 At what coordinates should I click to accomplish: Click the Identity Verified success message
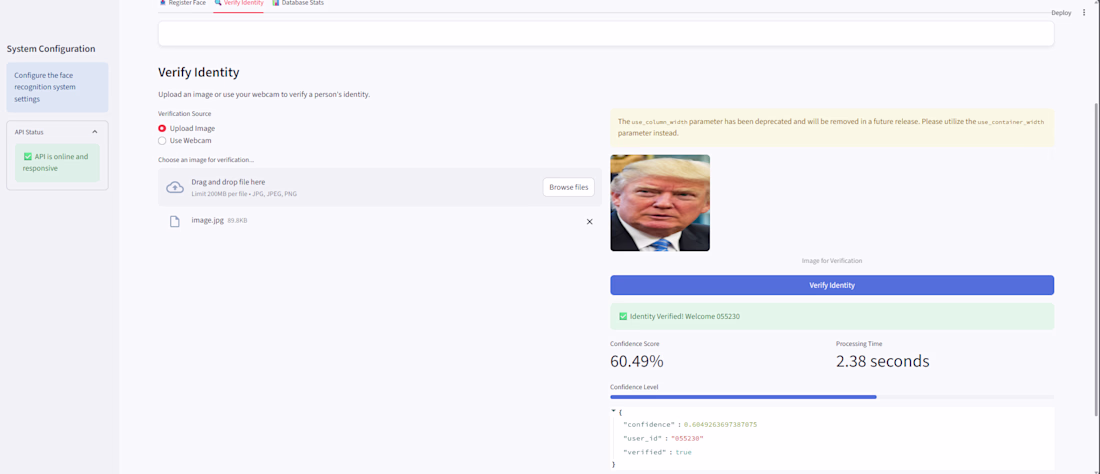point(832,316)
